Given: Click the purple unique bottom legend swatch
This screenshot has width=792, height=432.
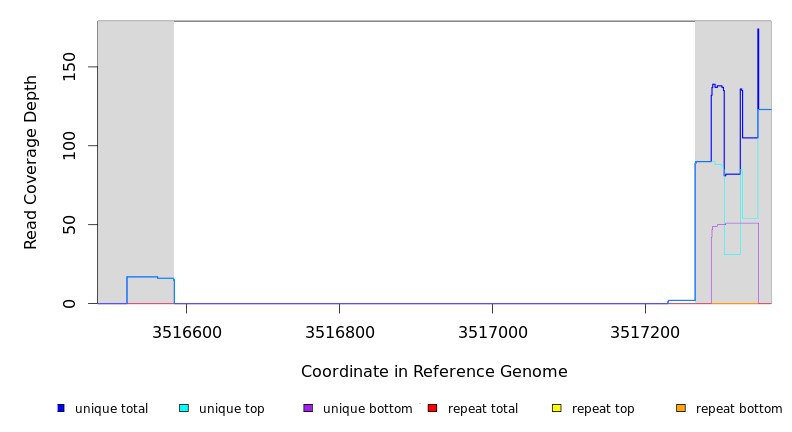Looking at the screenshot, I should (x=308, y=408).
